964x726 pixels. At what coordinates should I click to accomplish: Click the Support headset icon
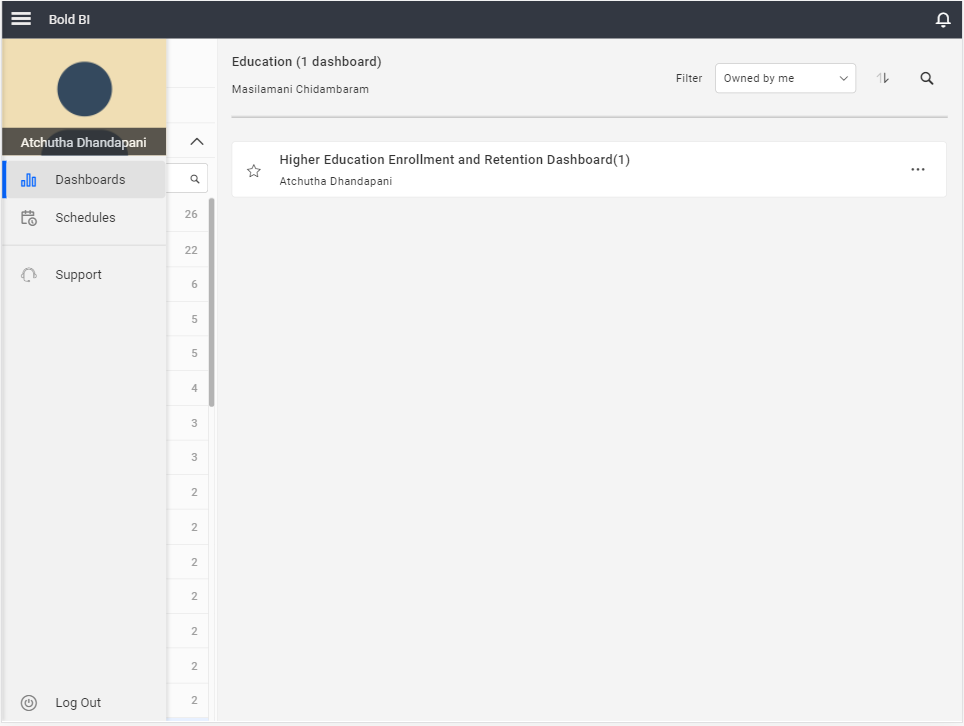[29, 274]
